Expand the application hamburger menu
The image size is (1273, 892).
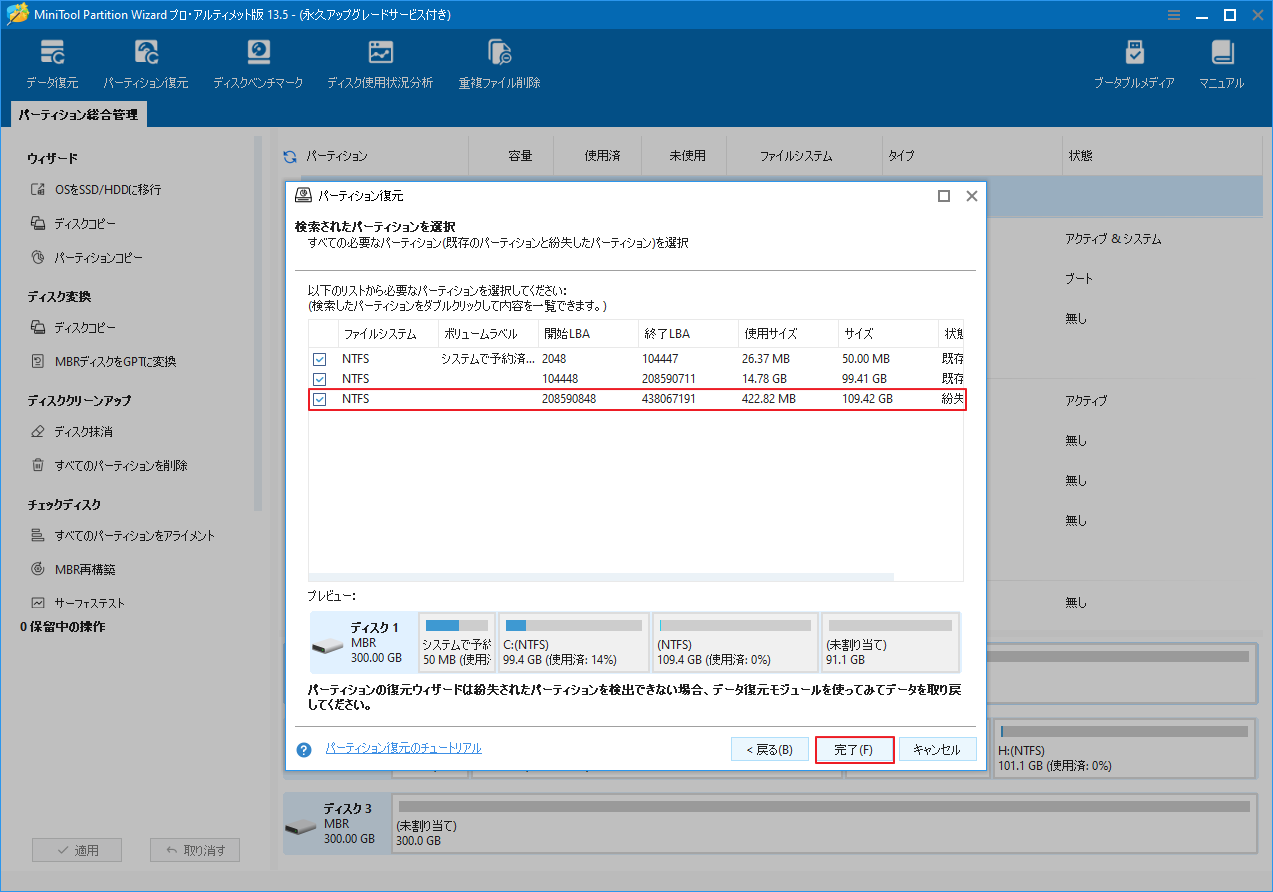click(x=1173, y=15)
